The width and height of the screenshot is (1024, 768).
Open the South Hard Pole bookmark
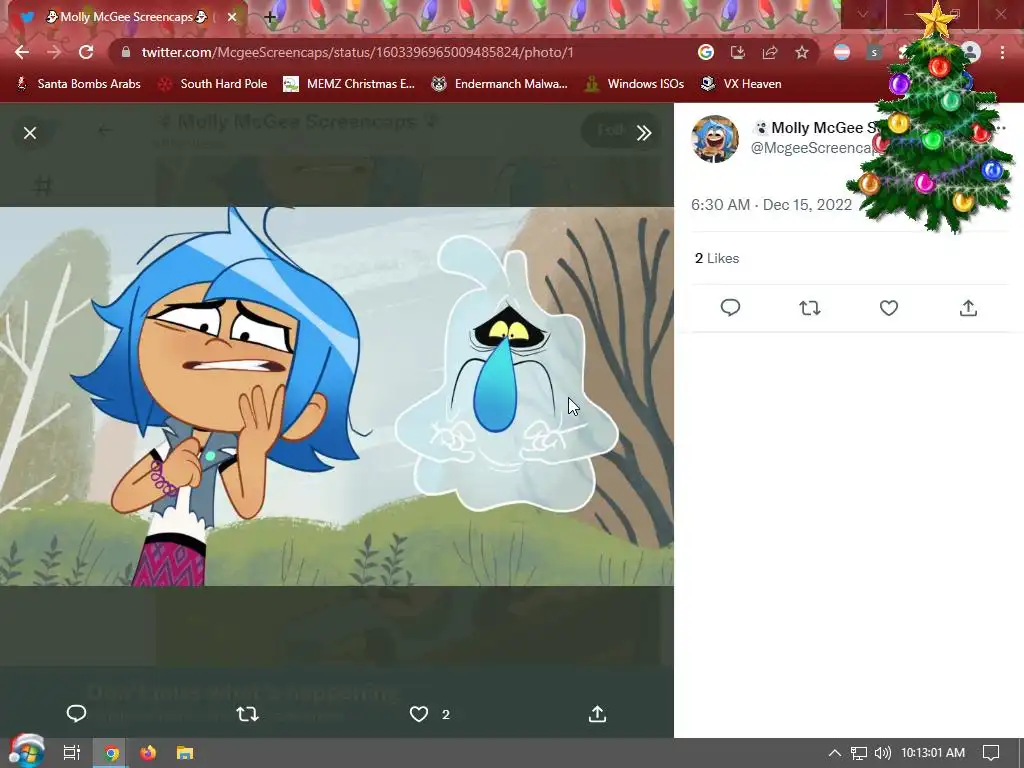pos(213,84)
